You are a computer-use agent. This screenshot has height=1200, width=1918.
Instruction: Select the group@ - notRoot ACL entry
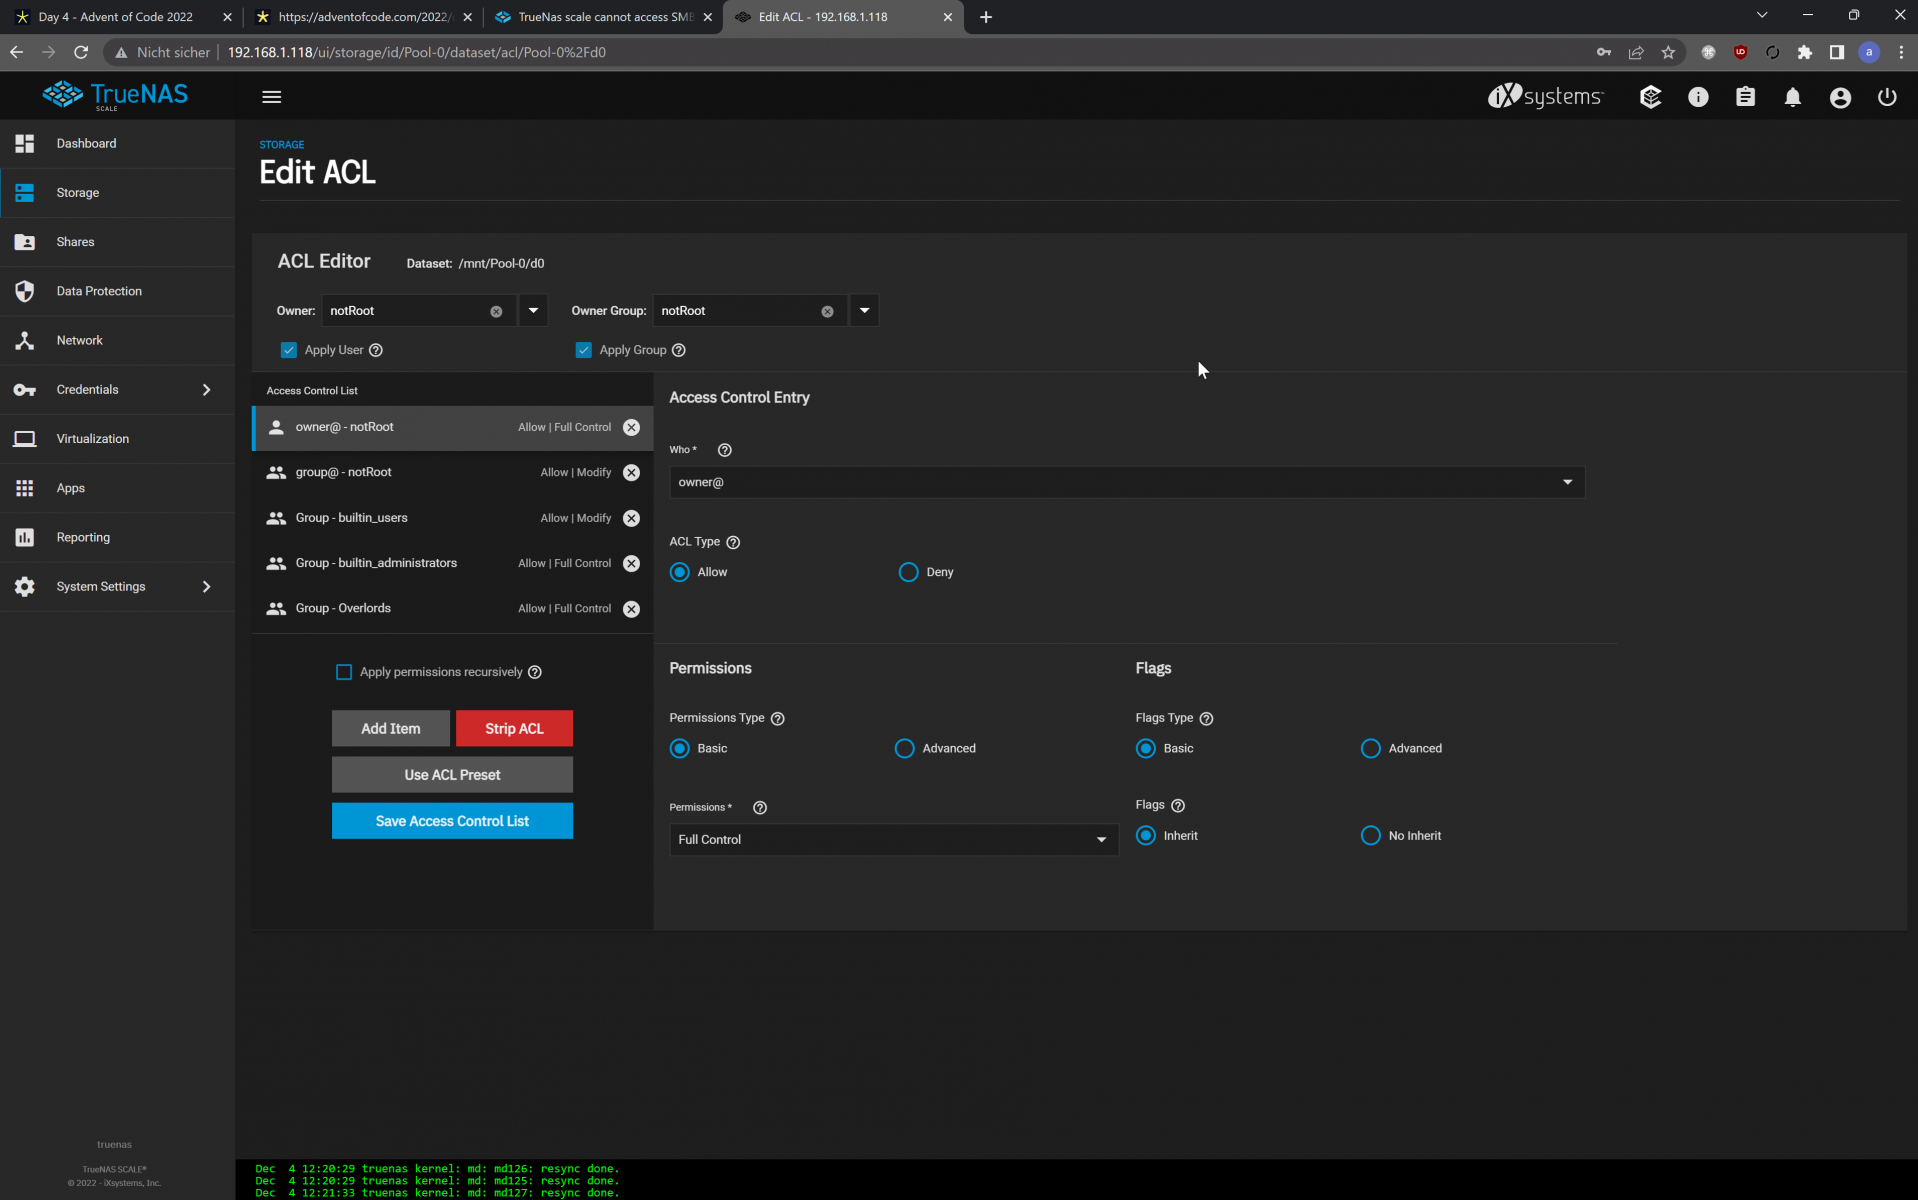[x=452, y=473]
